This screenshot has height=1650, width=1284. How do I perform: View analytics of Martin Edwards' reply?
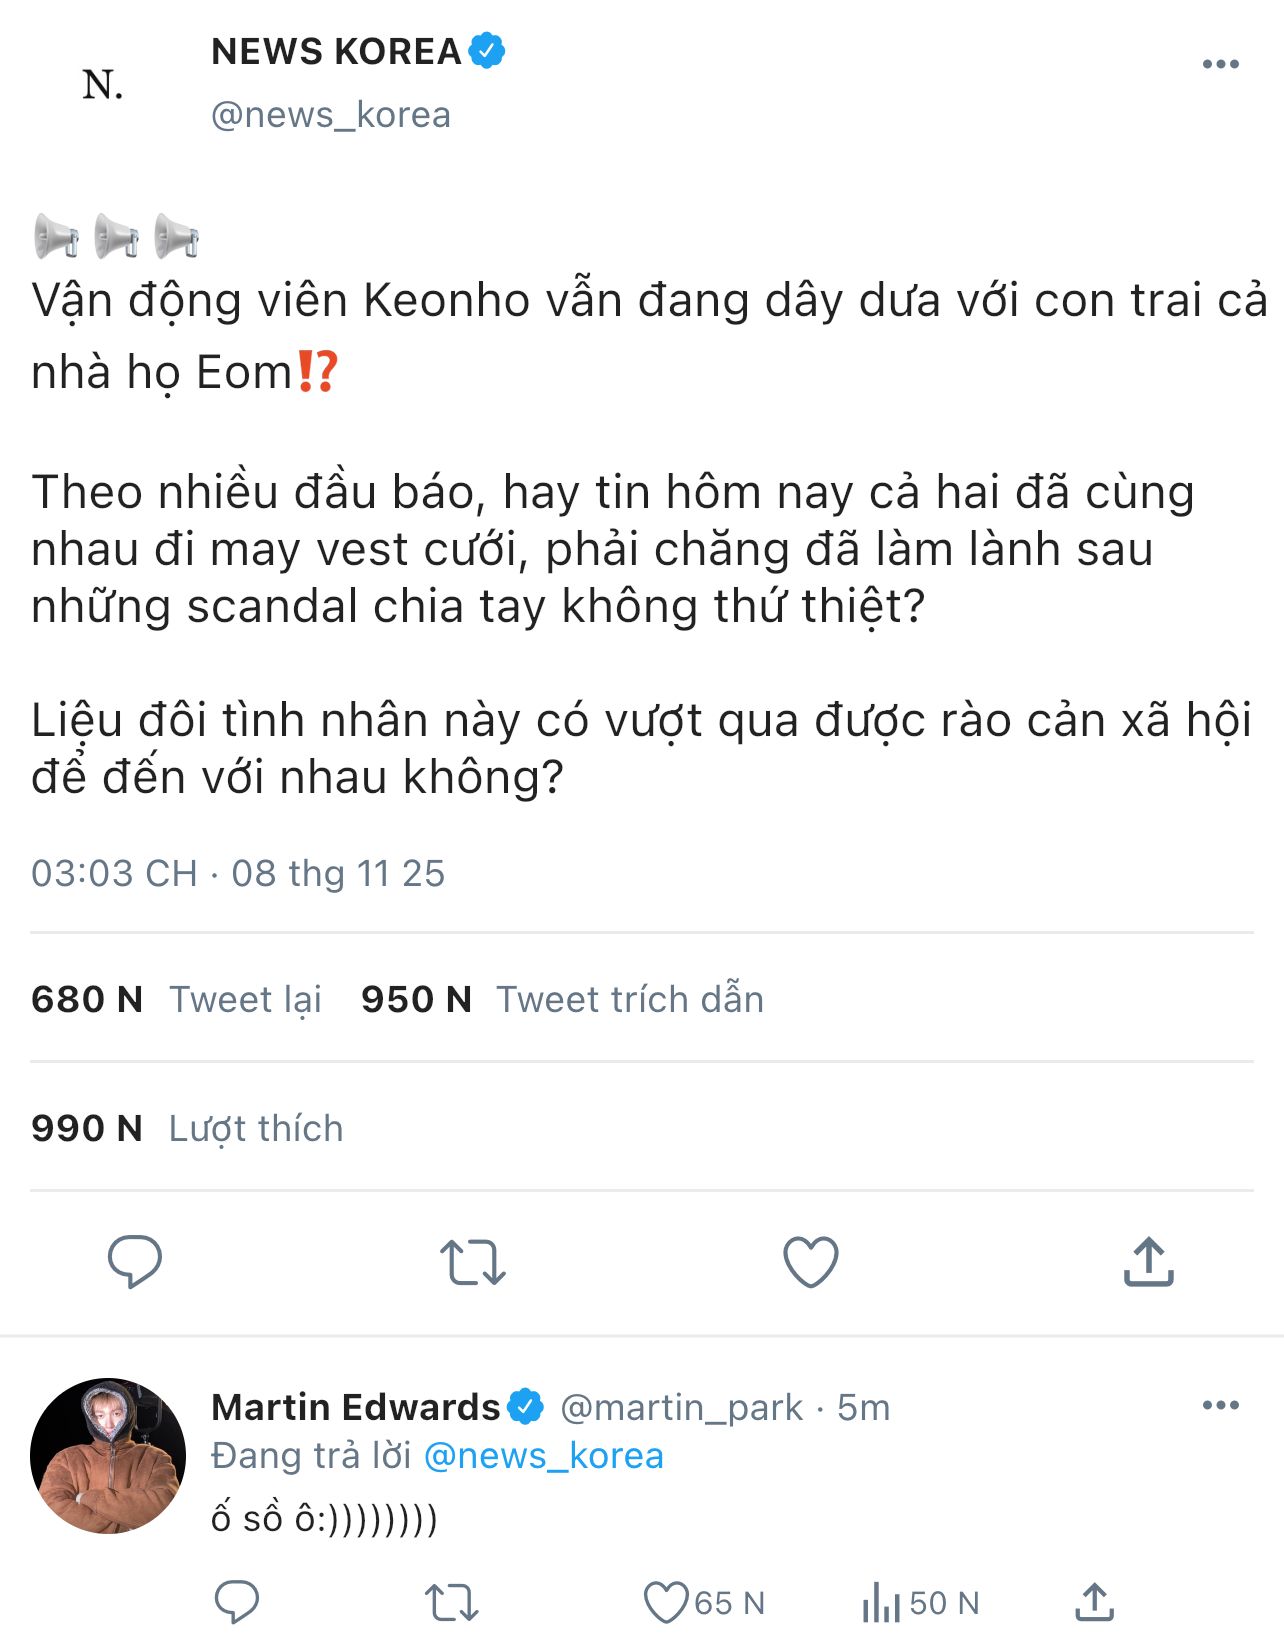click(882, 1602)
